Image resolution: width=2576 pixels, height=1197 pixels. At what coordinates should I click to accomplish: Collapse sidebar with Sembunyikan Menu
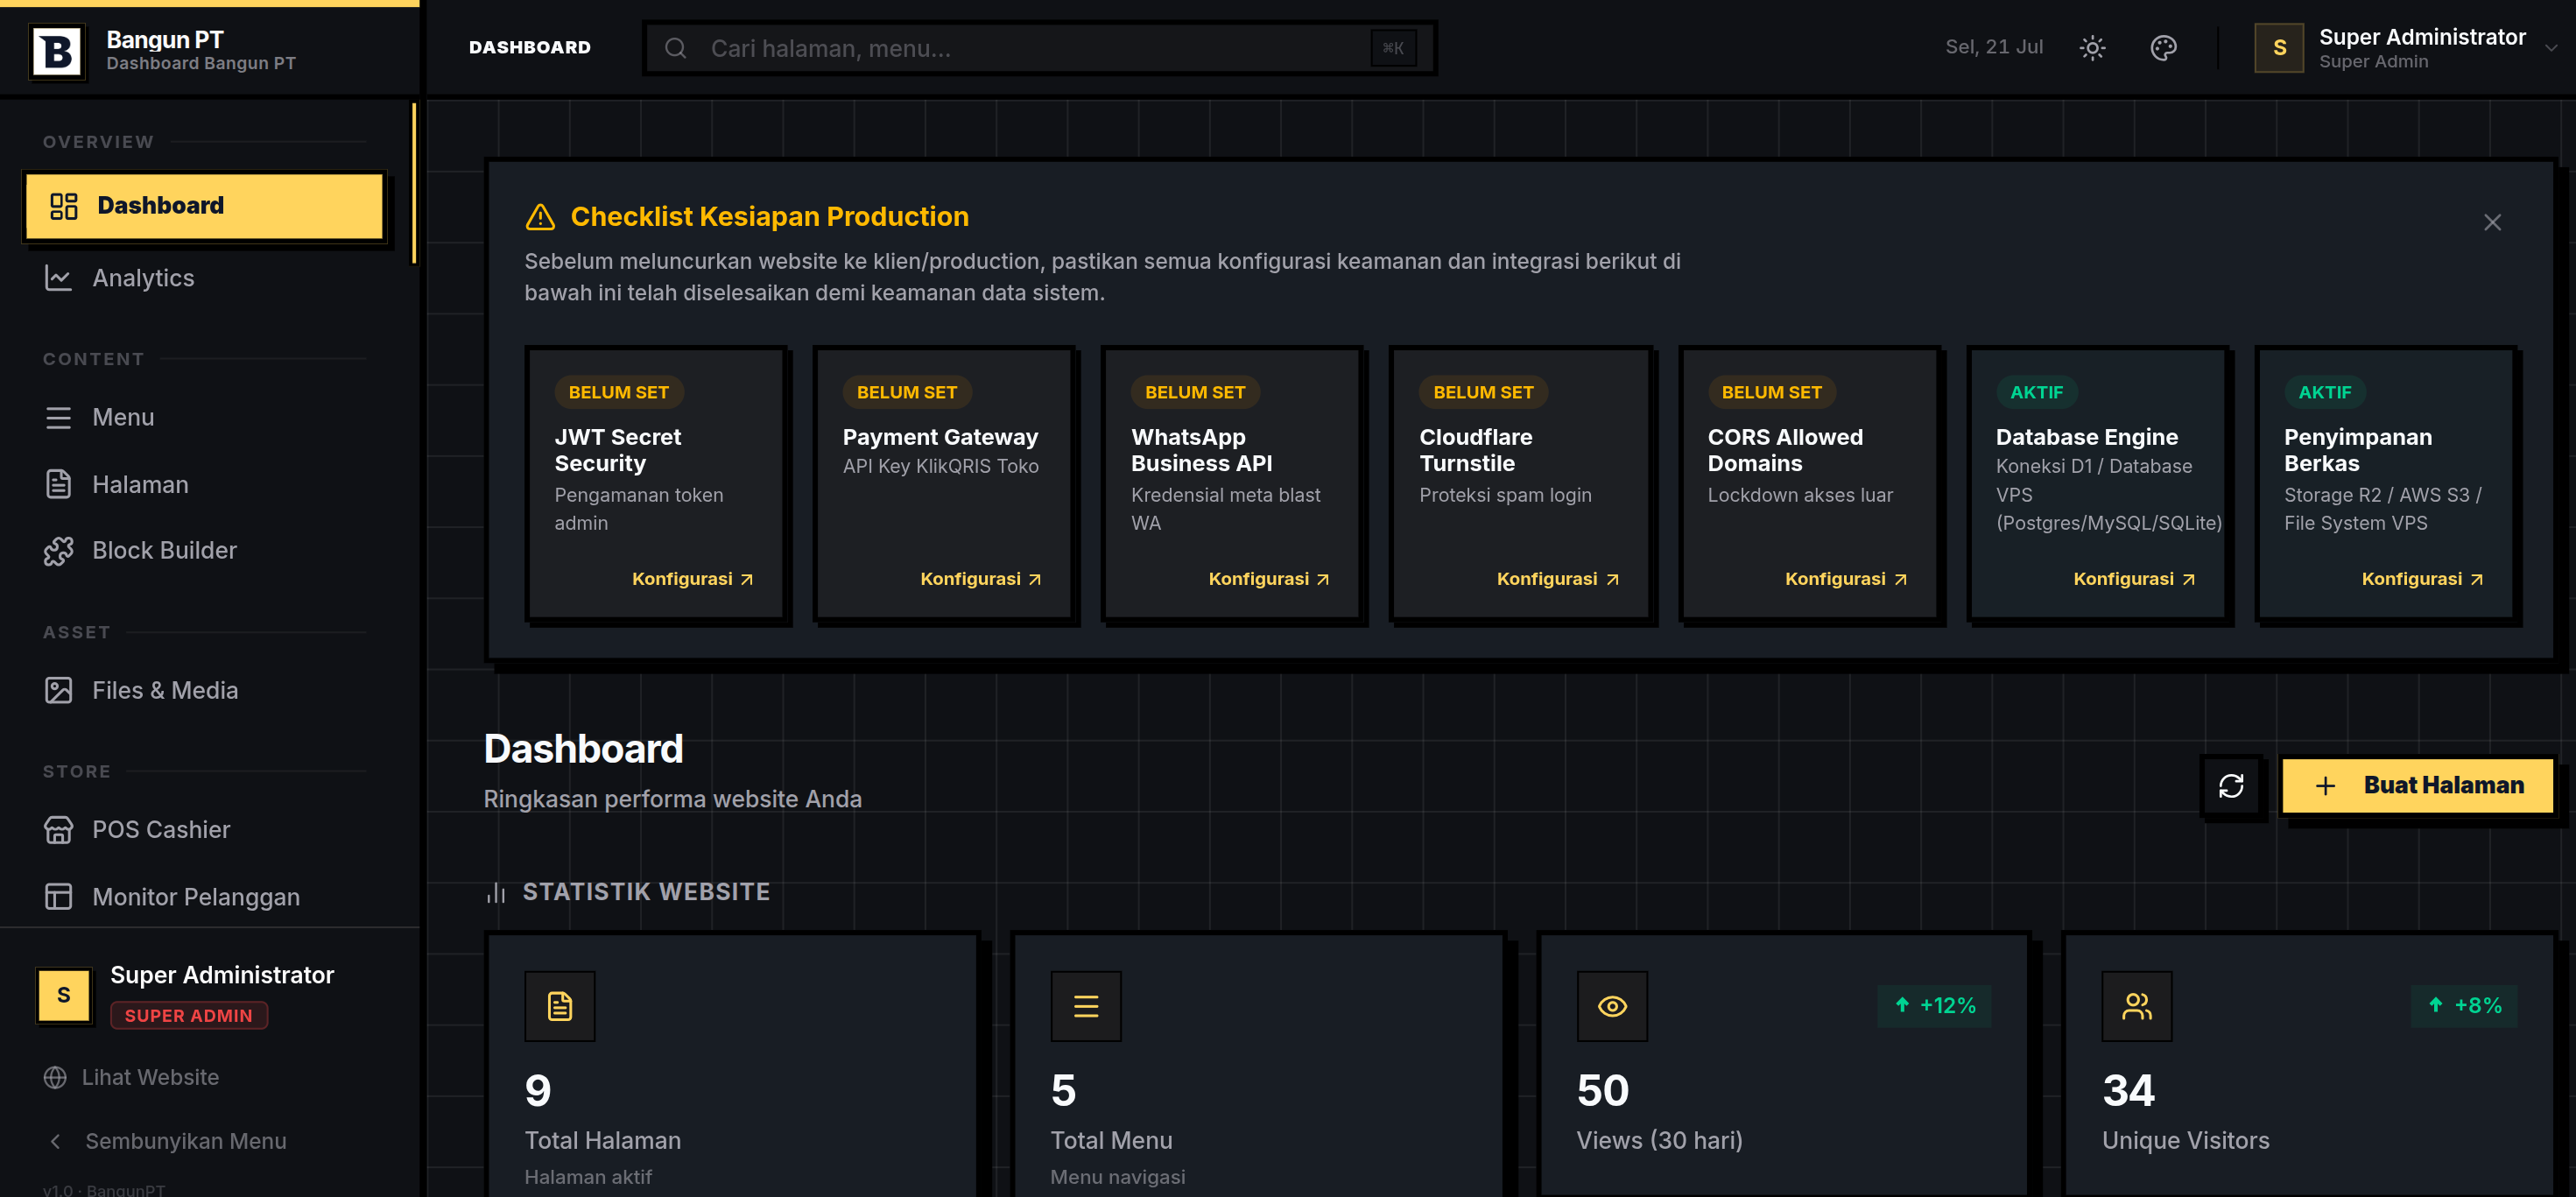click(x=166, y=1141)
